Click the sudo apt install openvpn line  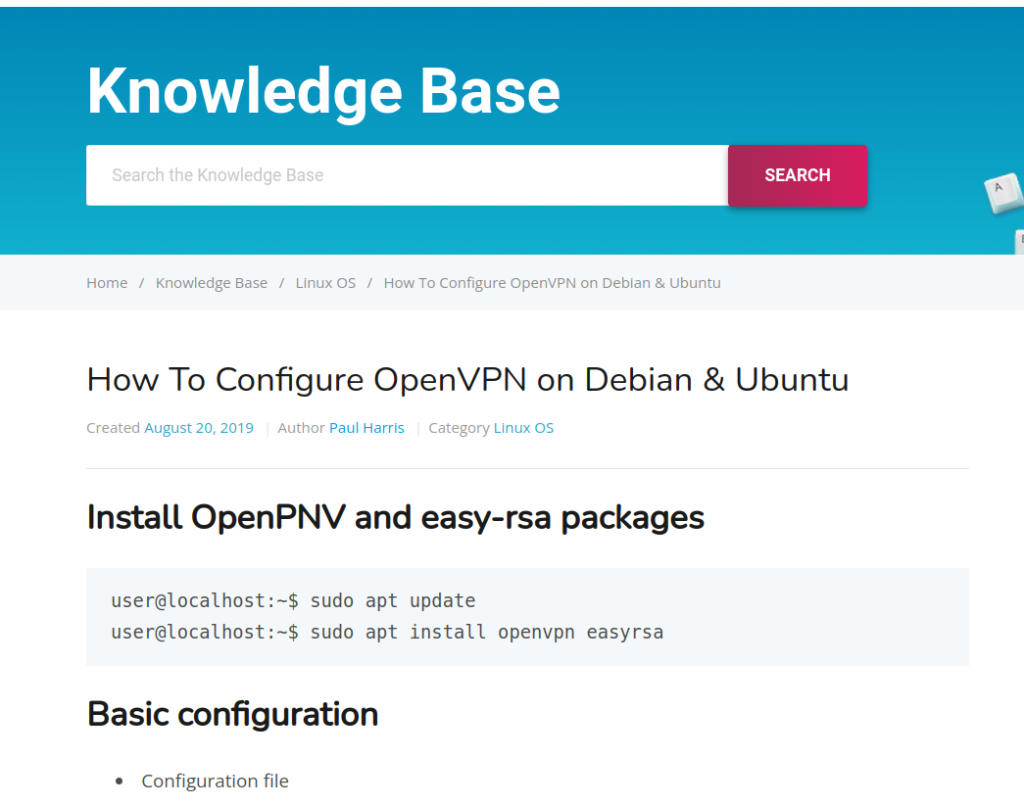387,632
